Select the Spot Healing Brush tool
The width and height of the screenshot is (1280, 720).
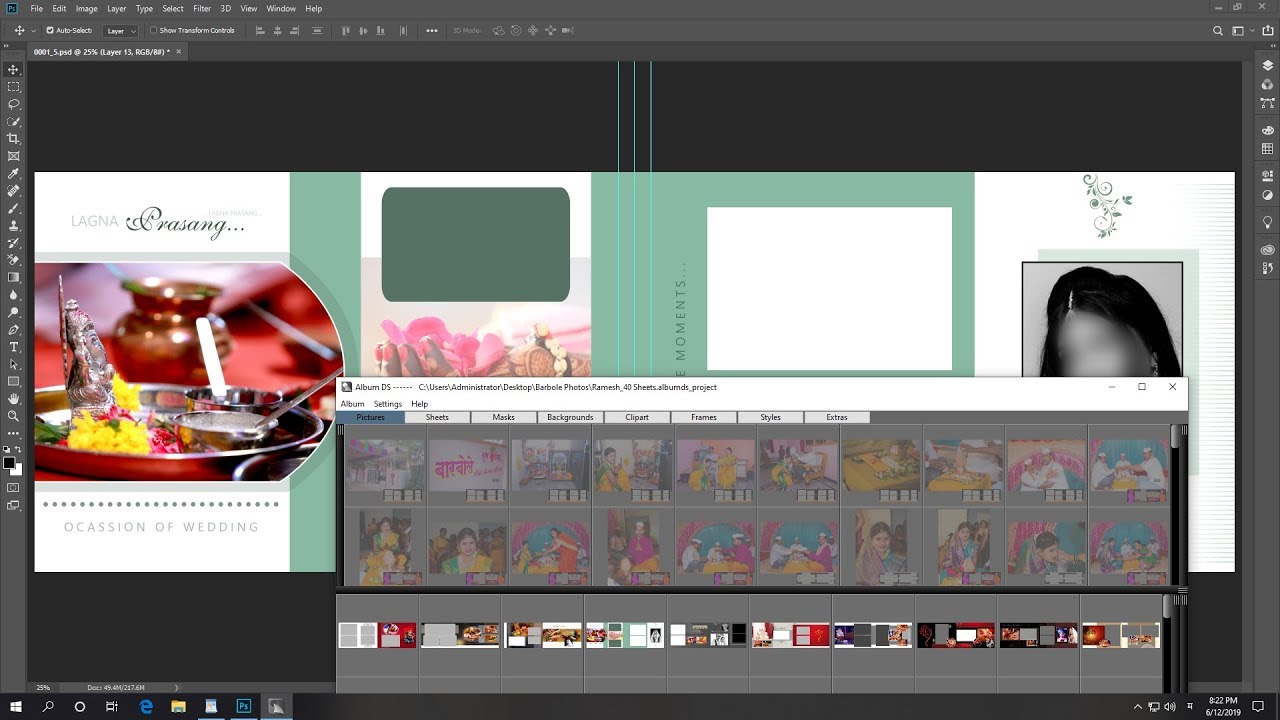(13, 190)
